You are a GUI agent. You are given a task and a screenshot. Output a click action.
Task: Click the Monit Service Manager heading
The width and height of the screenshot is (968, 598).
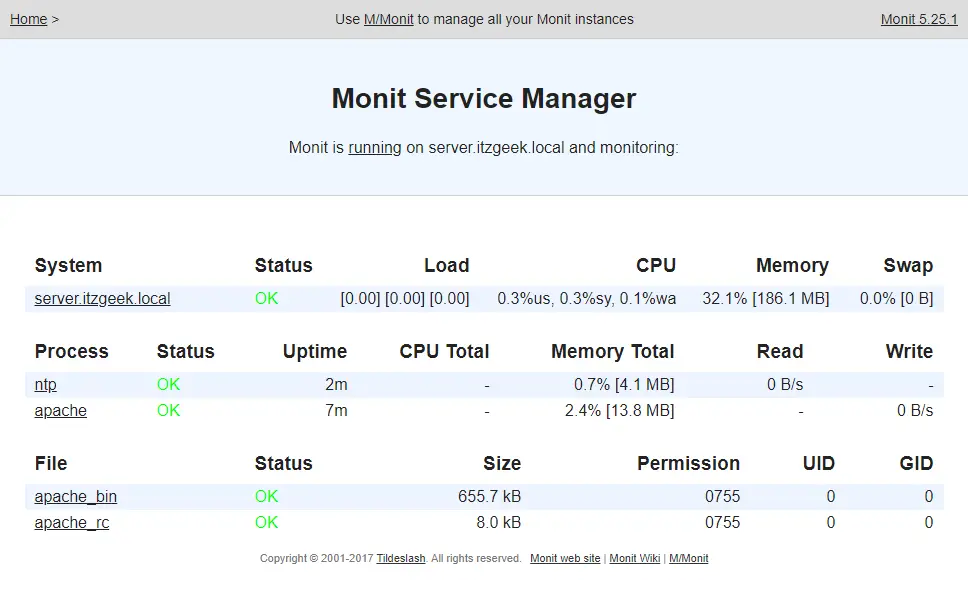coord(484,98)
